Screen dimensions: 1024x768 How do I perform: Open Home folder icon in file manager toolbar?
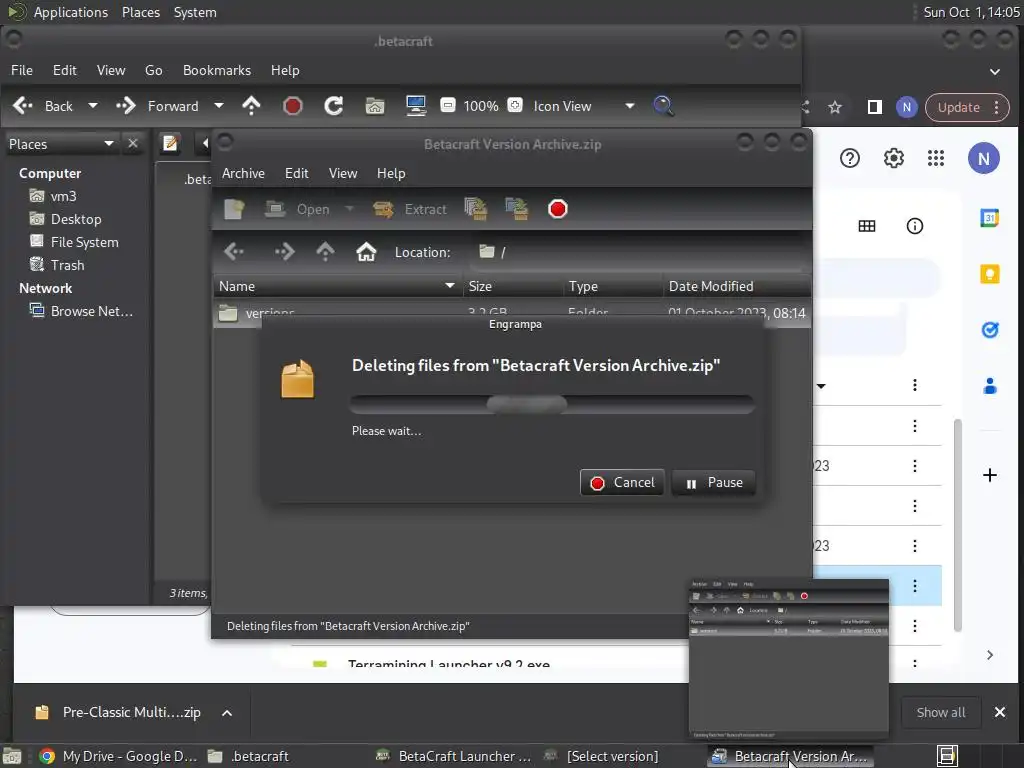pos(375,106)
